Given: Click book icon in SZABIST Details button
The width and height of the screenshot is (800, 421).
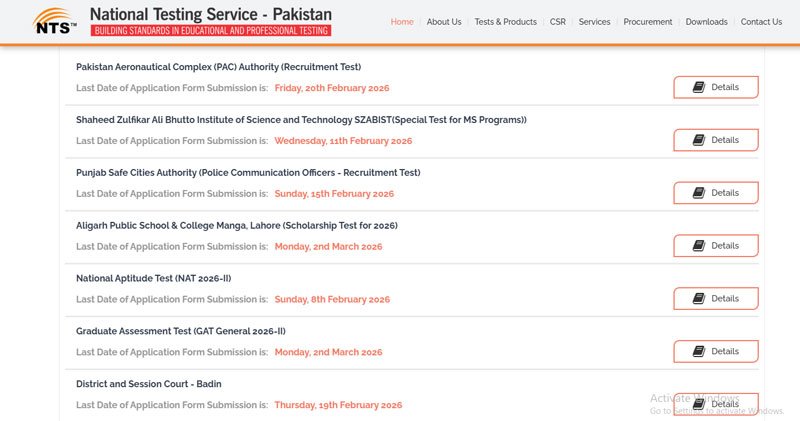Looking at the screenshot, I should (x=699, y=140).
